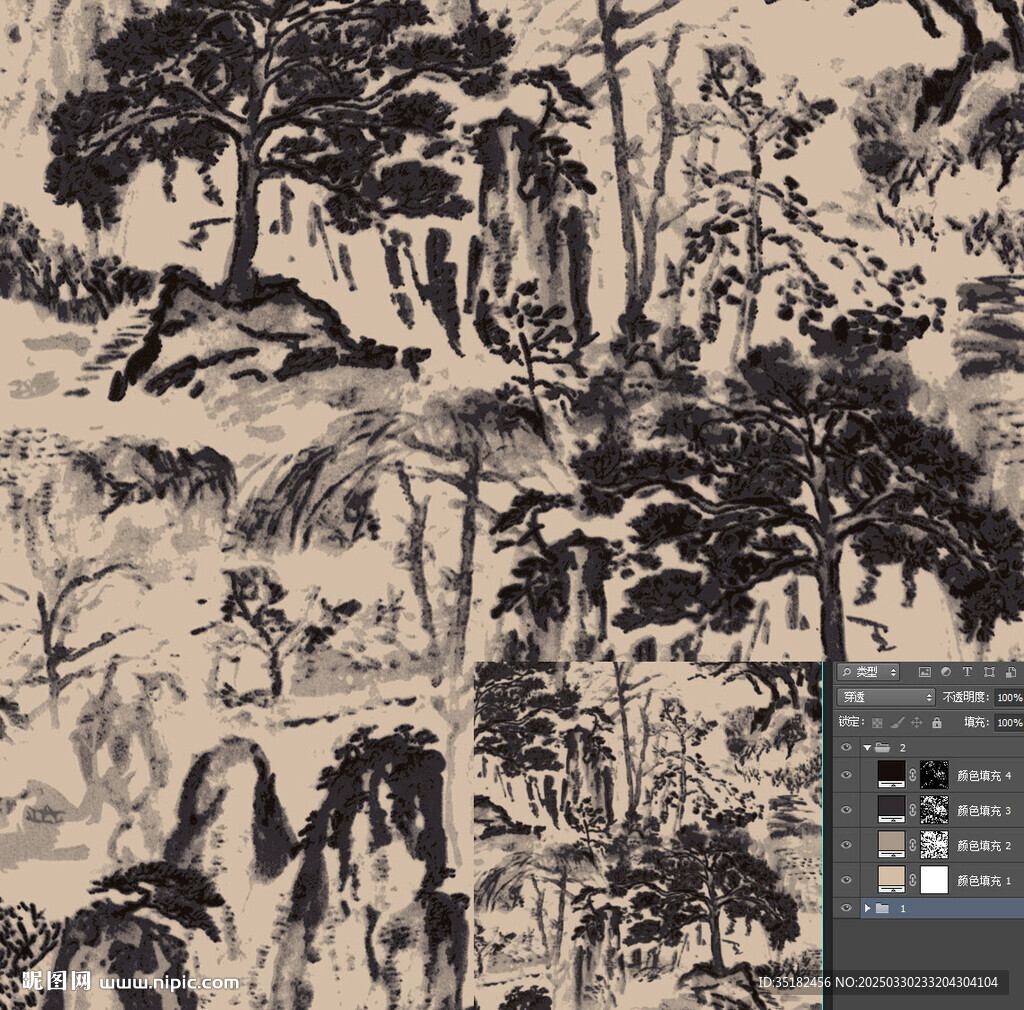
Task: Enable lock image pixels brush icon
Action: [x=896, y=722]
